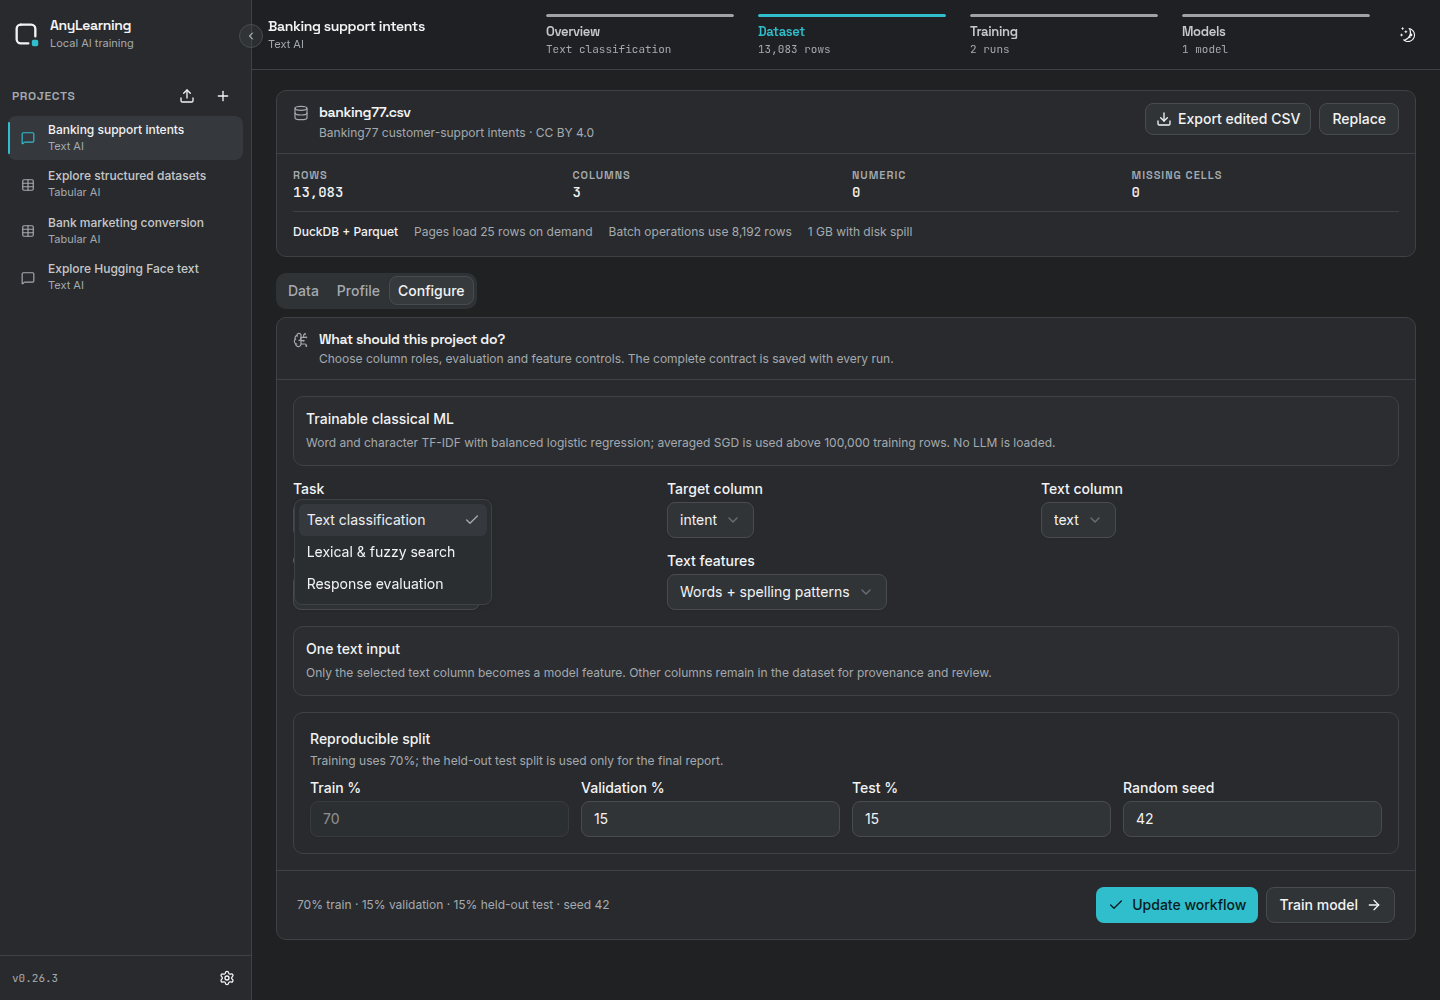Choose Lexical & fuzzy search option
This screenshot has height=1000, width=1440.
(392, 552)
